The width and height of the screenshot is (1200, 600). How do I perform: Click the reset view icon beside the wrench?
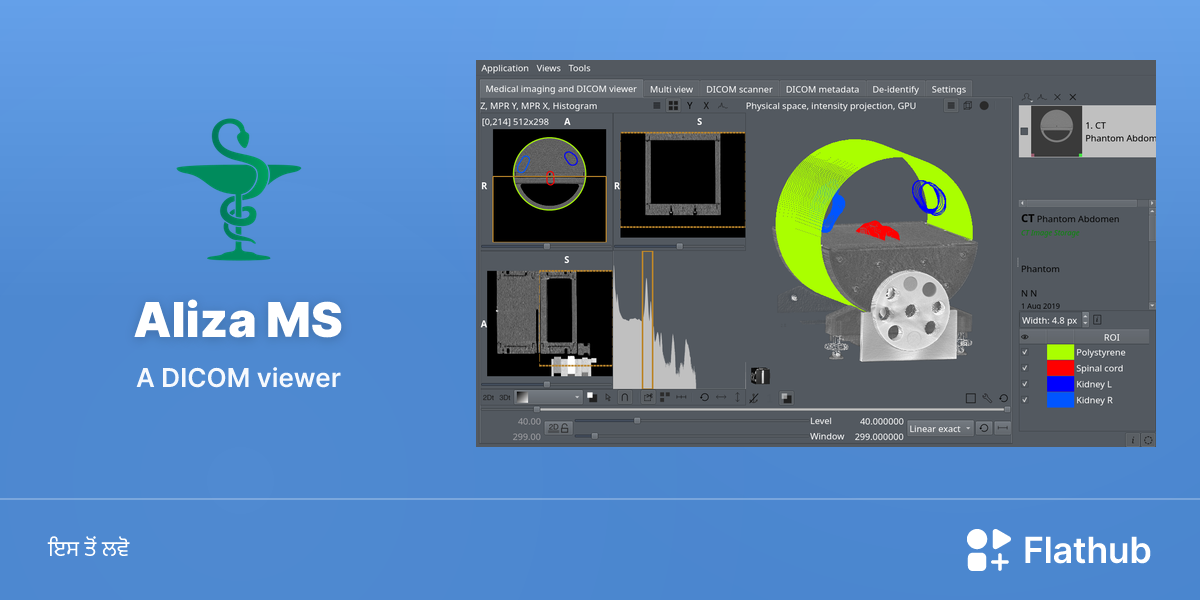click(1003, 398)
